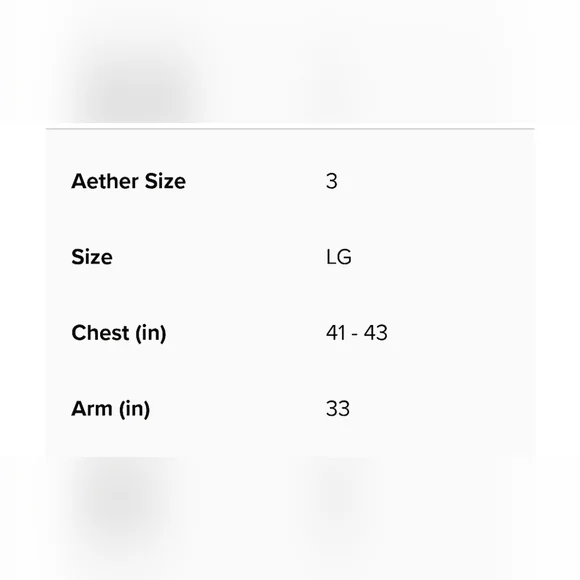The height and width of the screenshot is (580, 580).
Task: Select the LG size value
Action: [x=338, y=257]
